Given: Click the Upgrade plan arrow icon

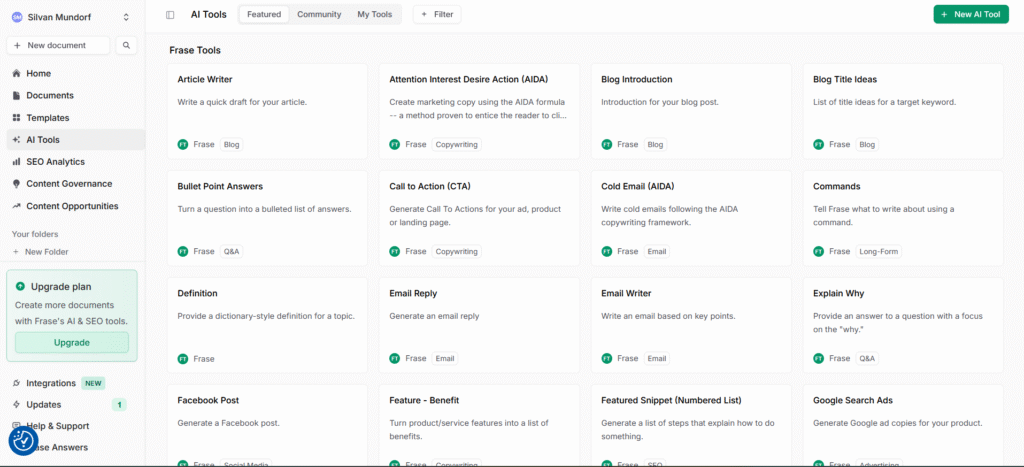Looking at the screenshot, I should [20, 286].
